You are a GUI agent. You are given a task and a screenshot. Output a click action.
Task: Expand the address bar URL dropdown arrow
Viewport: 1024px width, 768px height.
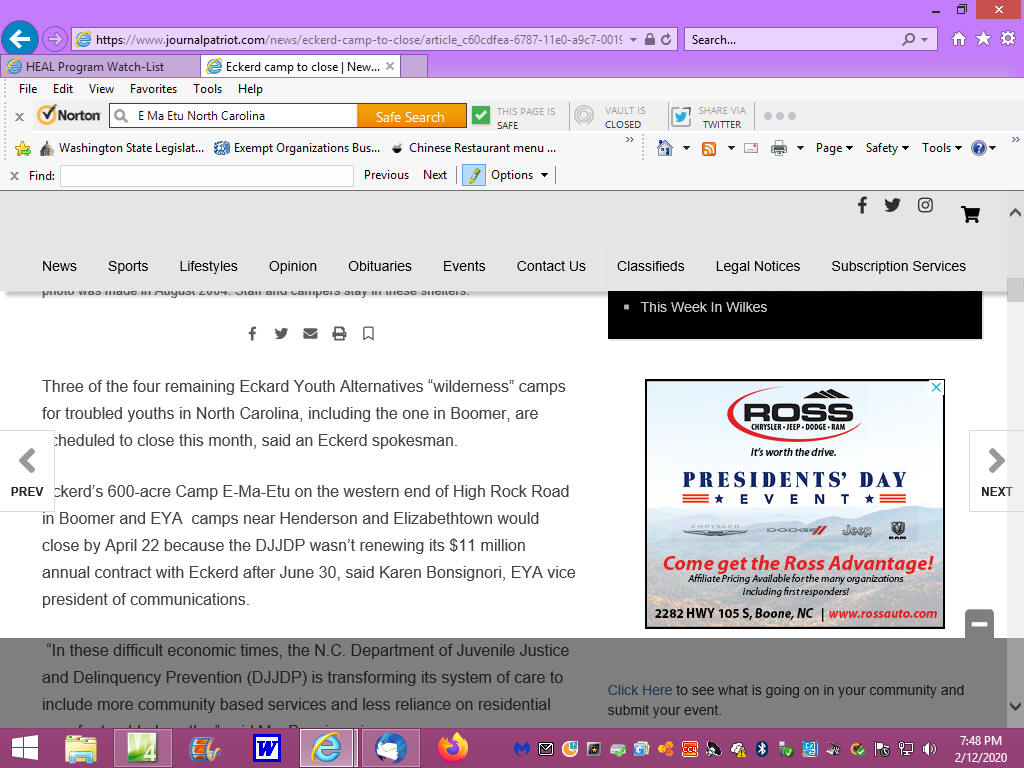click(633, 40)
